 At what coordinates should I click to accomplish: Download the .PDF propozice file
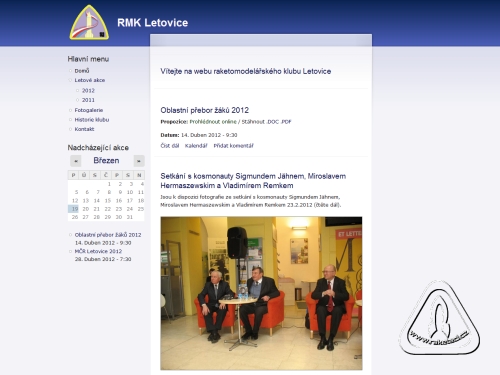pos(286,122)
